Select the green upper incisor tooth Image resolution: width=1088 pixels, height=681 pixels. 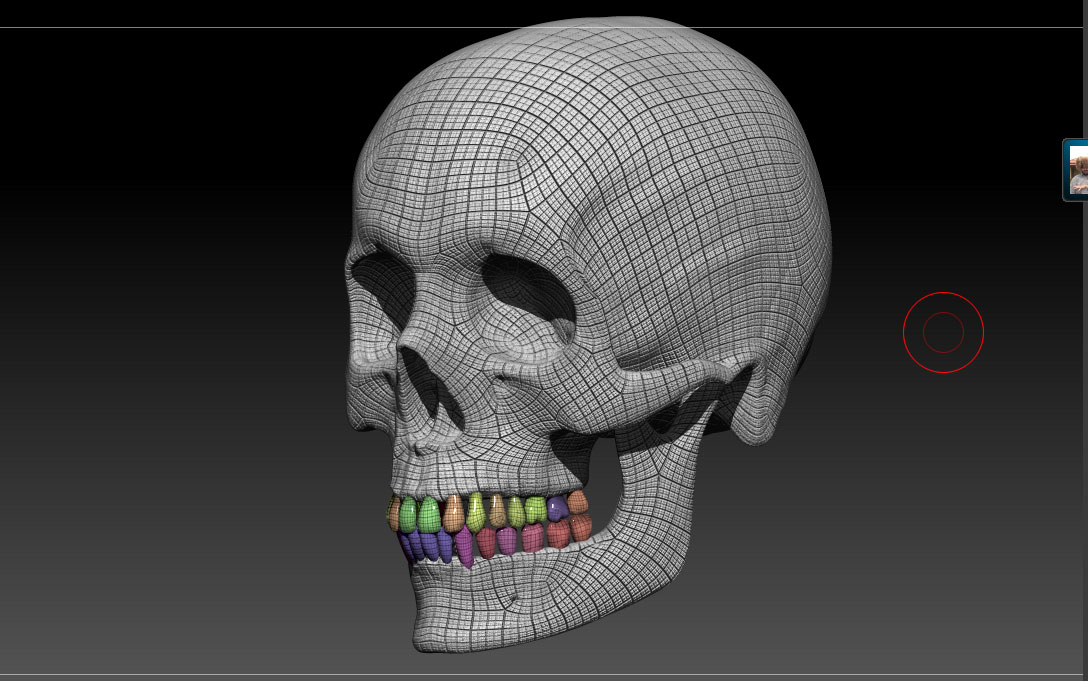tap(410, 510)
